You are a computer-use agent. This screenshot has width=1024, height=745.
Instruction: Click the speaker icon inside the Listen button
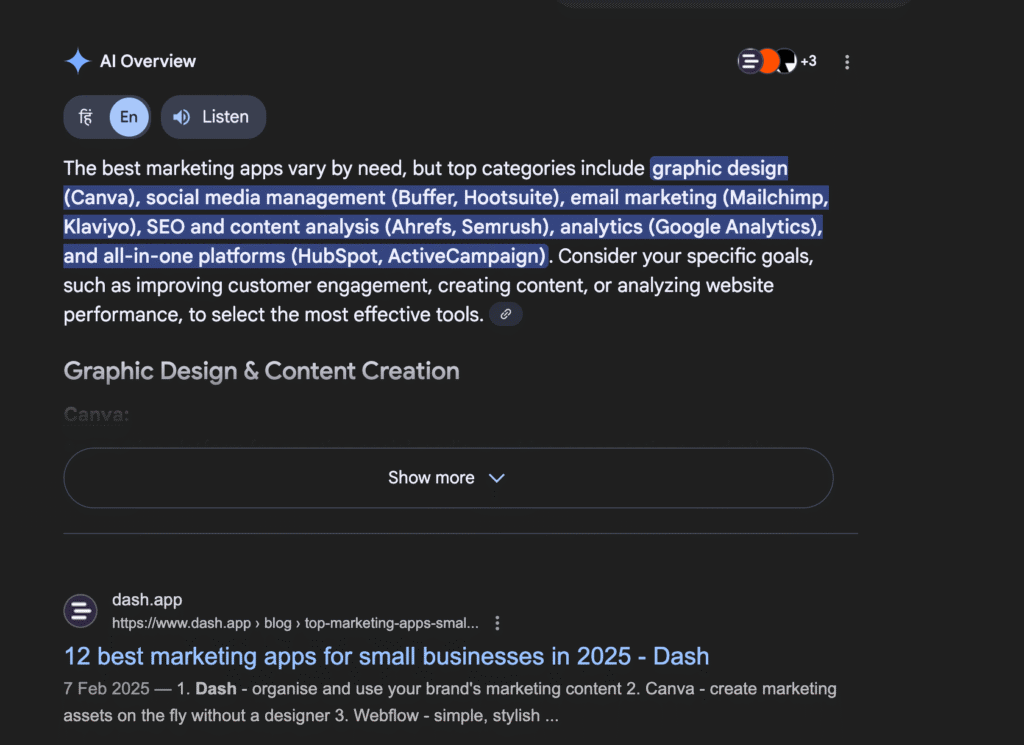tap(181, 117)
